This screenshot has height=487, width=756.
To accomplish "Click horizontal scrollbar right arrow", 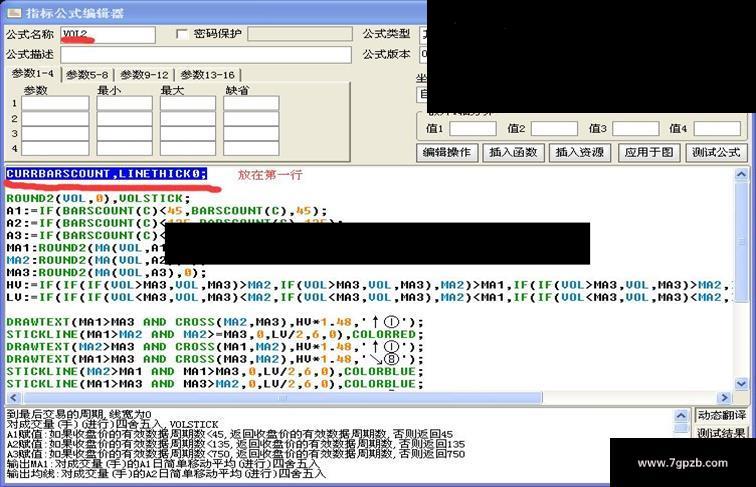I will [x=724, y=398].
